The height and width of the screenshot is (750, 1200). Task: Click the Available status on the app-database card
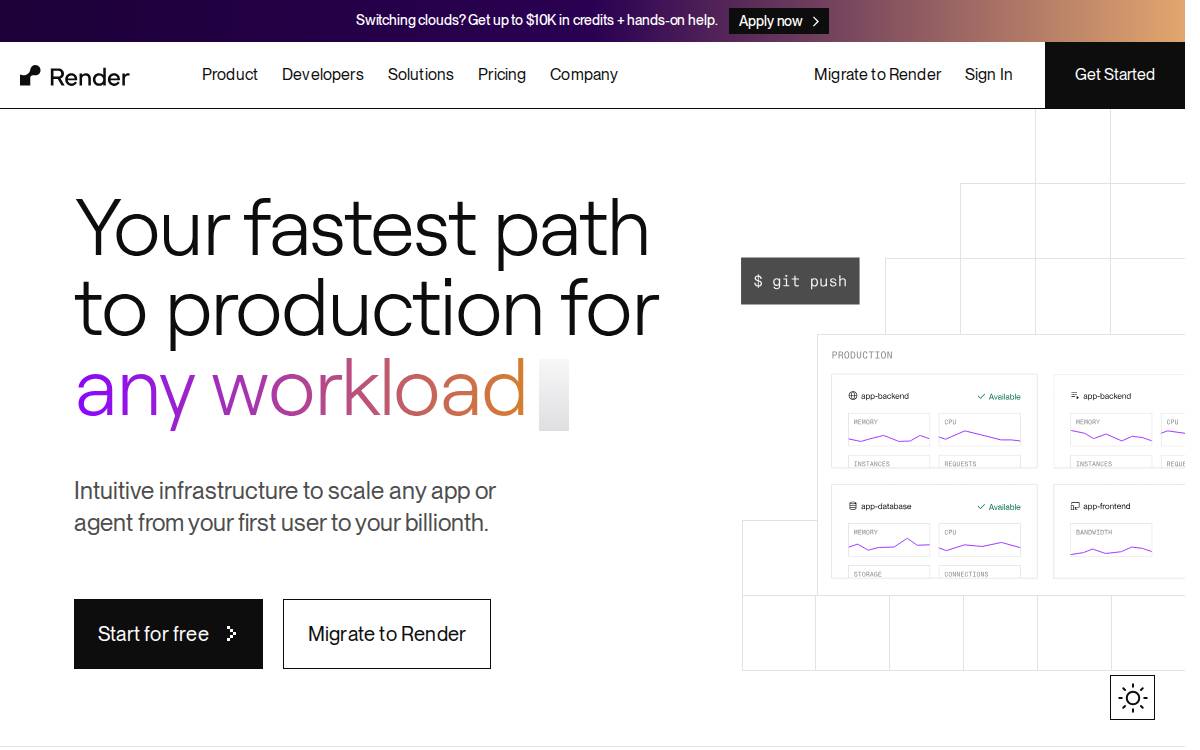[x=999, y=506]
